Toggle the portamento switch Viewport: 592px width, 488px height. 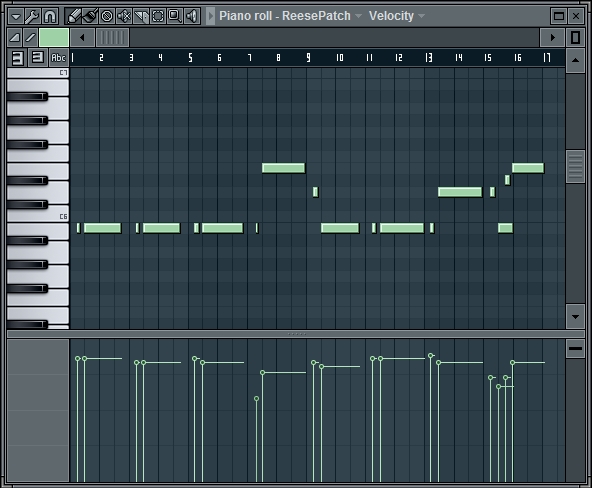click(30, 37)
